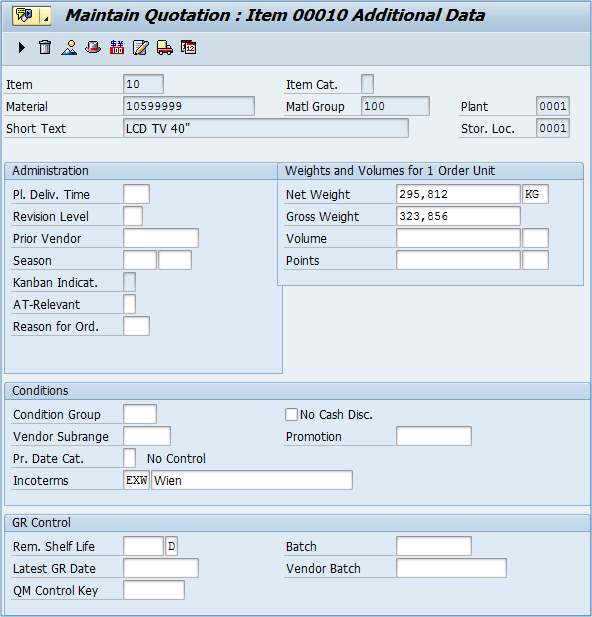
Task: Open item conditions via the currency icon
Action: [x=117, y=48]
